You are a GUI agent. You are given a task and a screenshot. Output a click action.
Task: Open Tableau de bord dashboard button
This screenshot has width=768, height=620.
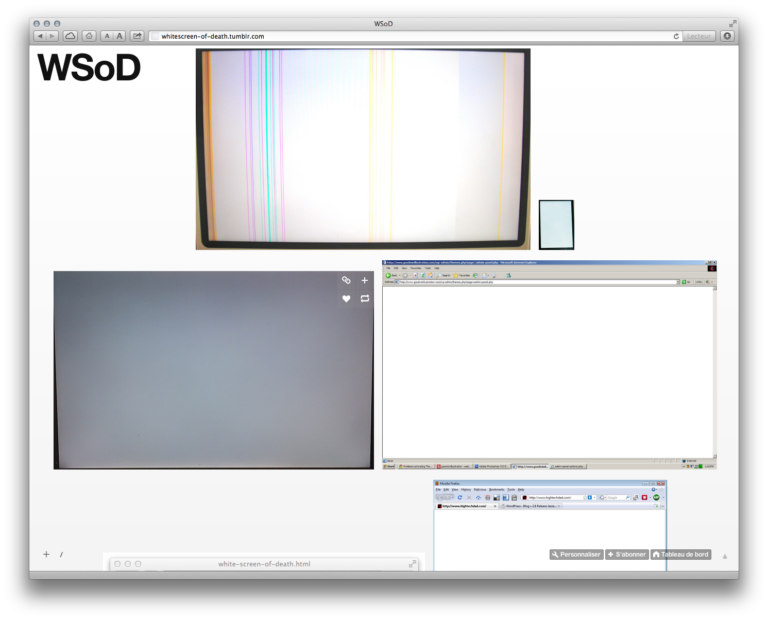(681, 554)
